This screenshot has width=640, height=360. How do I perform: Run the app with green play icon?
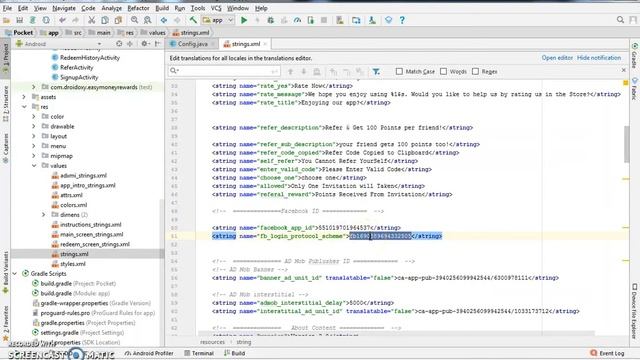[244, 20]
